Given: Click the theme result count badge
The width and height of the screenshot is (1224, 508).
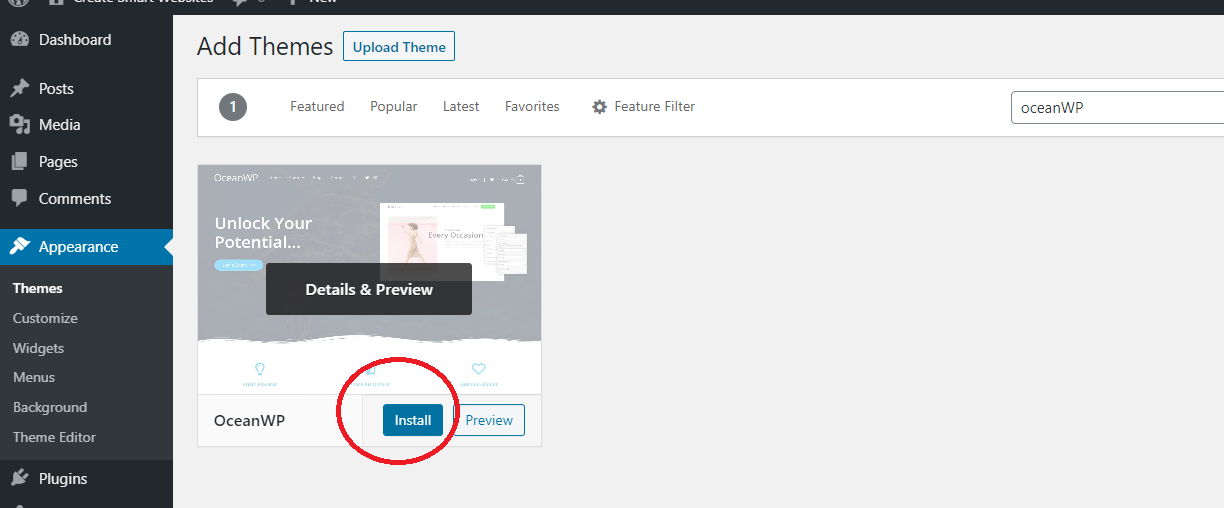Looking at the screenshot, I should coord(233,107).
